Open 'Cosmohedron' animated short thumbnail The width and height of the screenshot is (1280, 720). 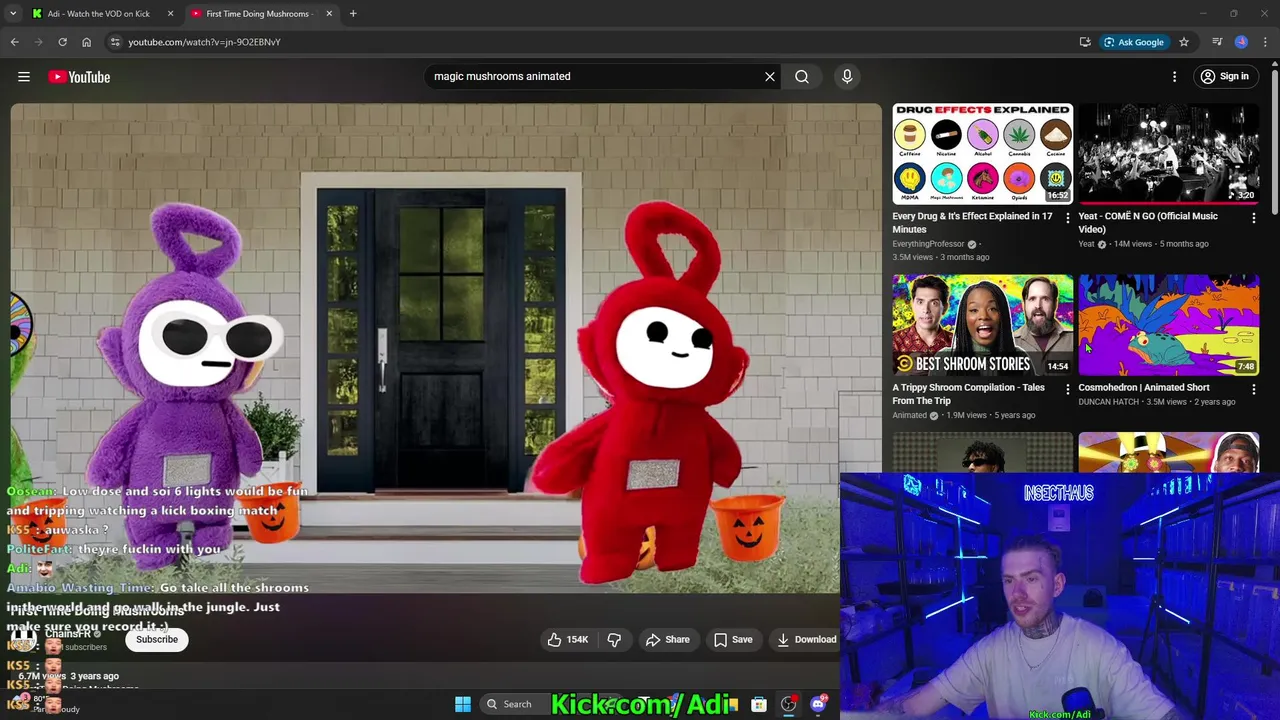click(x=1168, y=324)
